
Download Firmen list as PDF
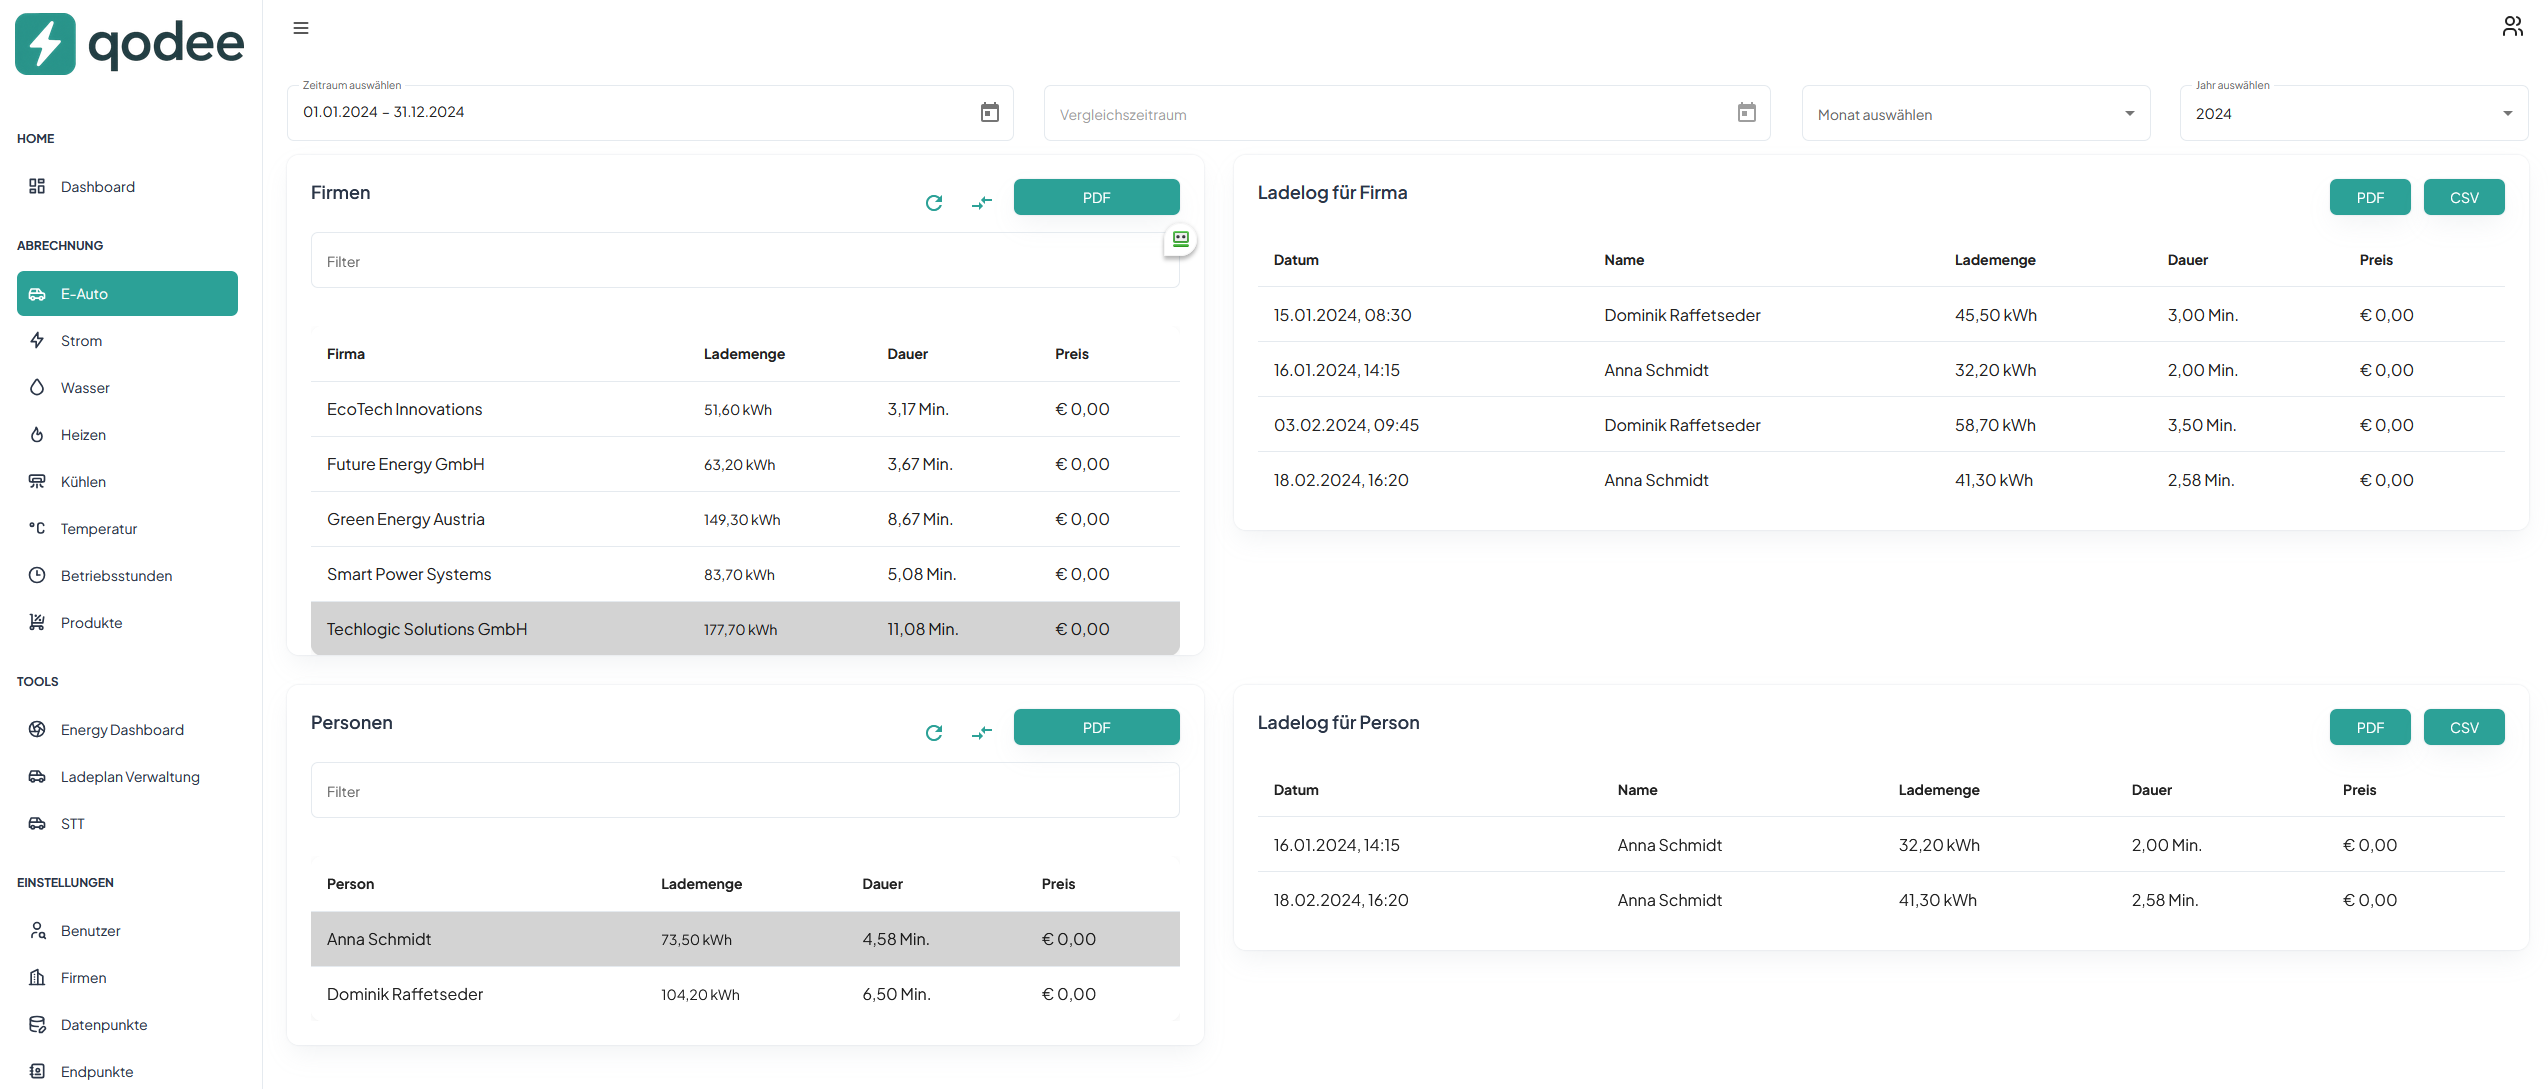click(1096, 198)
